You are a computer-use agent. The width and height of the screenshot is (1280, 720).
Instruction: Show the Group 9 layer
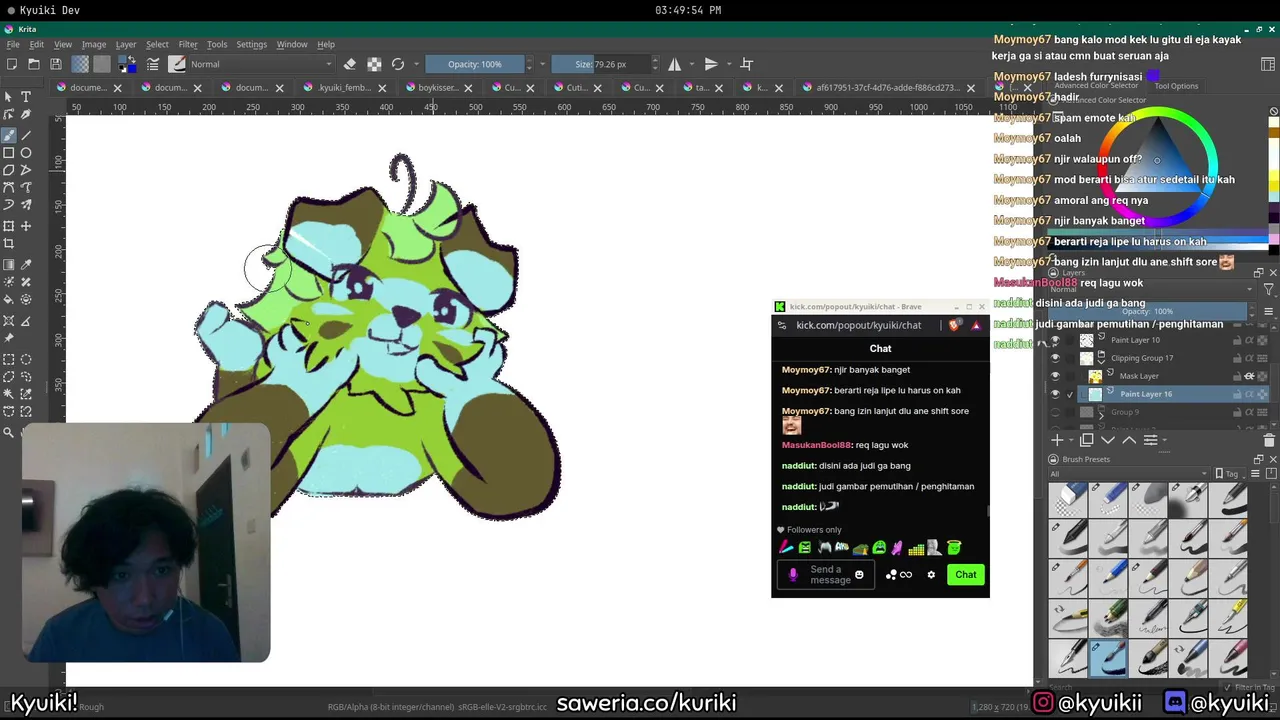(1055, 412)
